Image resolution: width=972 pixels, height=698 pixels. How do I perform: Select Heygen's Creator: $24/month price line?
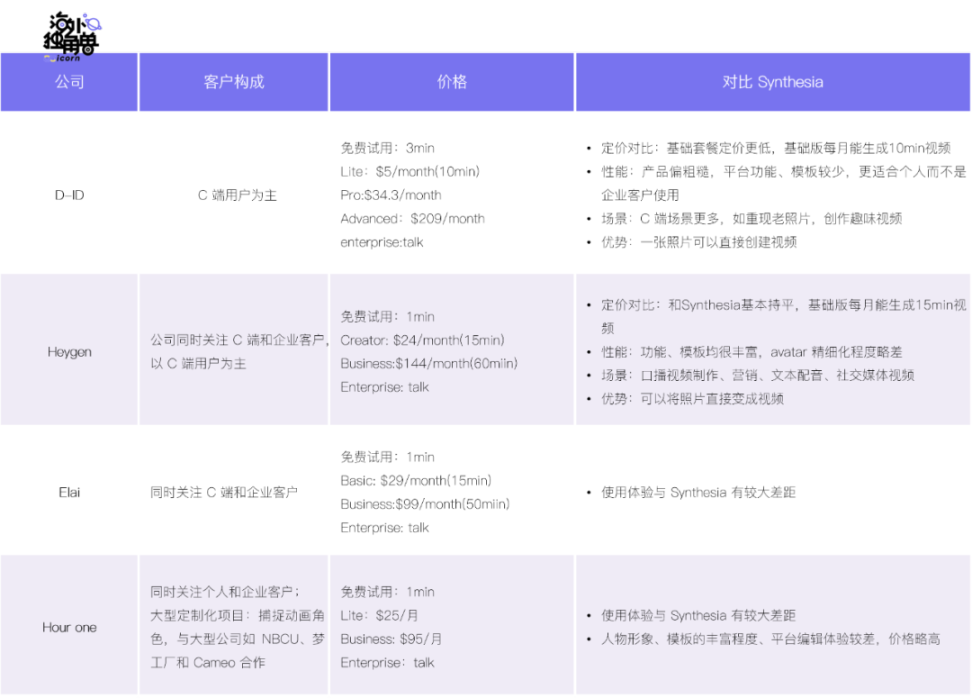tap(422, 340)
